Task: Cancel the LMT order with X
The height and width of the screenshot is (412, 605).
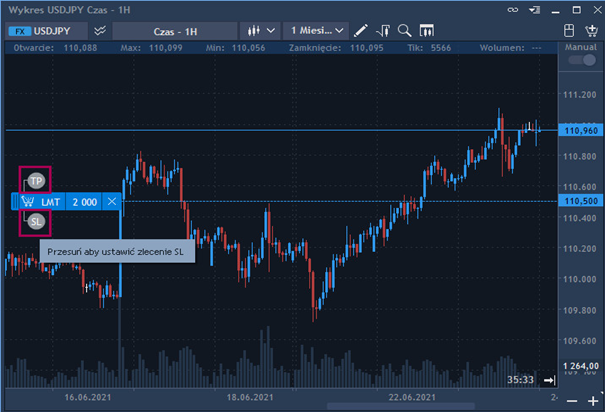Action: point(112,201)
